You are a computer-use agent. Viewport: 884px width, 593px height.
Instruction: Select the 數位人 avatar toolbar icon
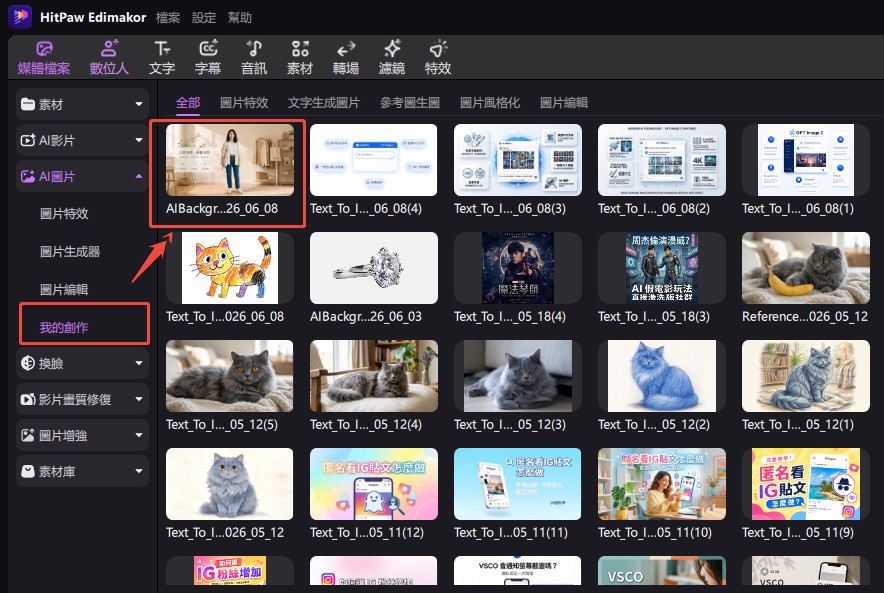[x=109, y=48]
